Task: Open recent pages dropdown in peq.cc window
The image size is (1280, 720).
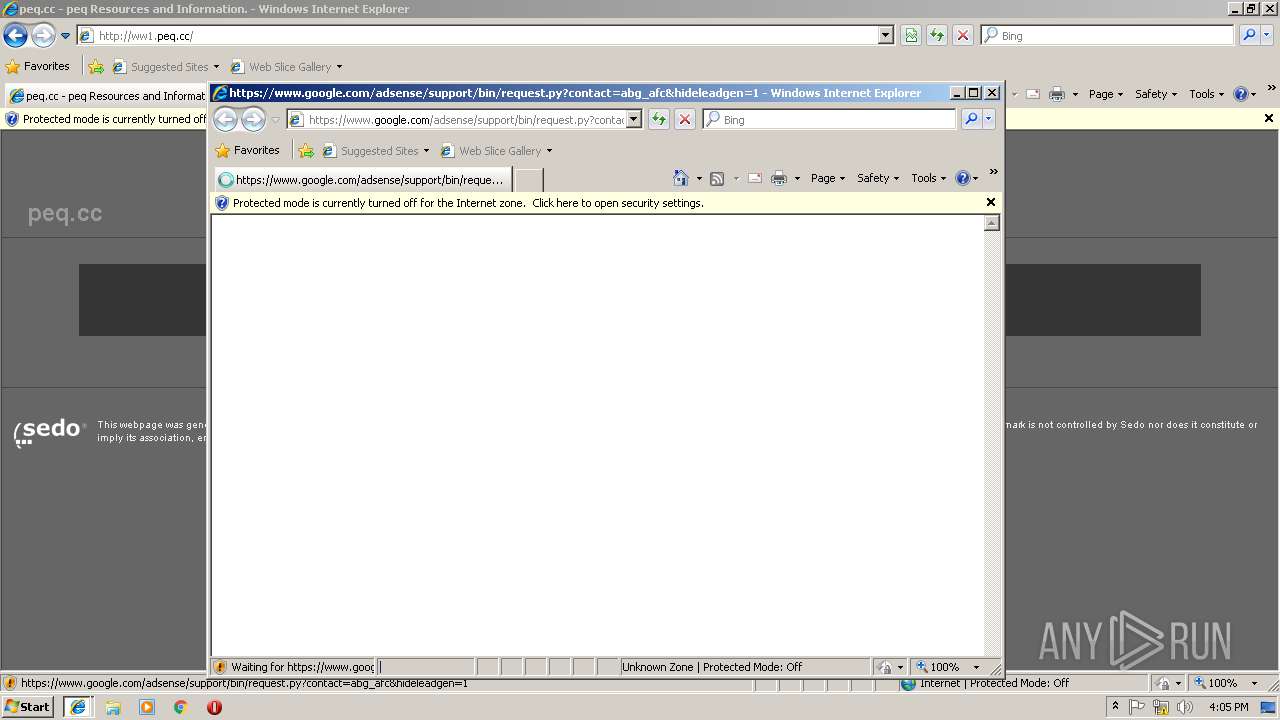Action: (x=65, y=36)
